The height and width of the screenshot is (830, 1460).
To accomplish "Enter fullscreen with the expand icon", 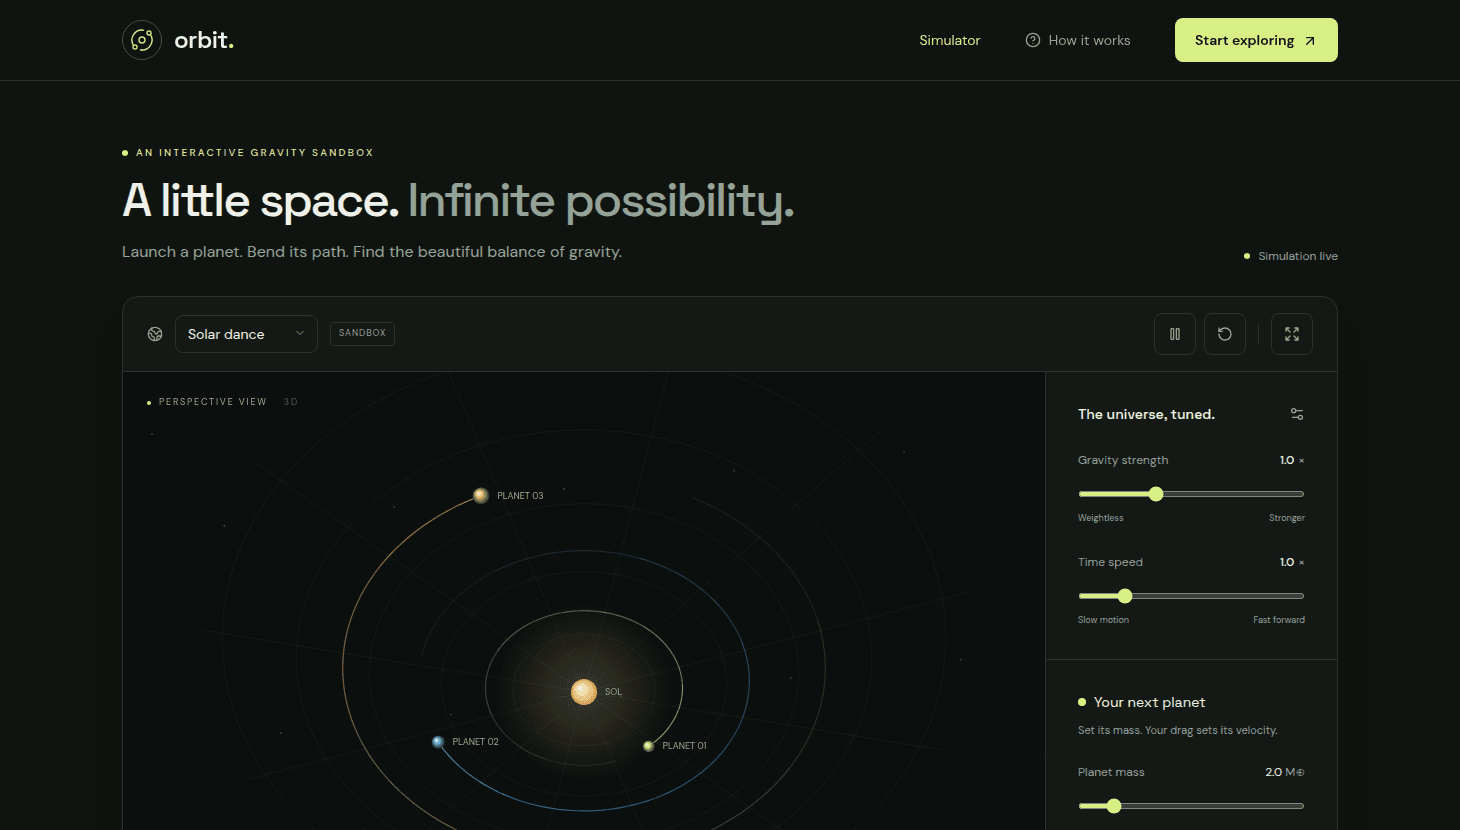I will point(1292,334).
